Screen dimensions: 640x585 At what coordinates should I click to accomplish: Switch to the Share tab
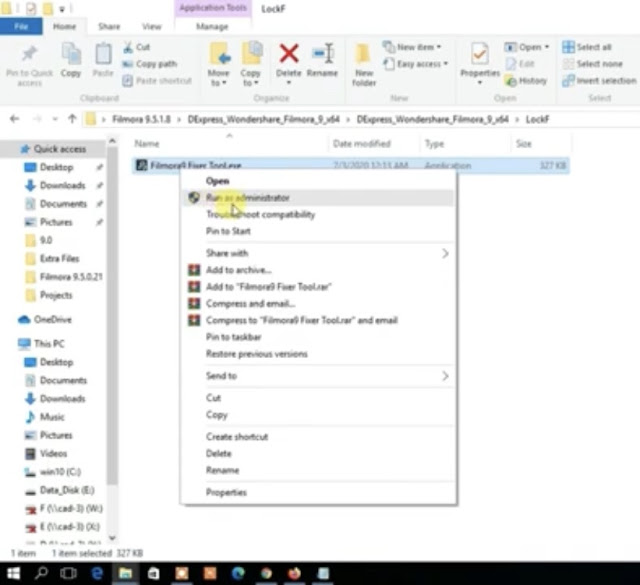click(x=109, y=27)
